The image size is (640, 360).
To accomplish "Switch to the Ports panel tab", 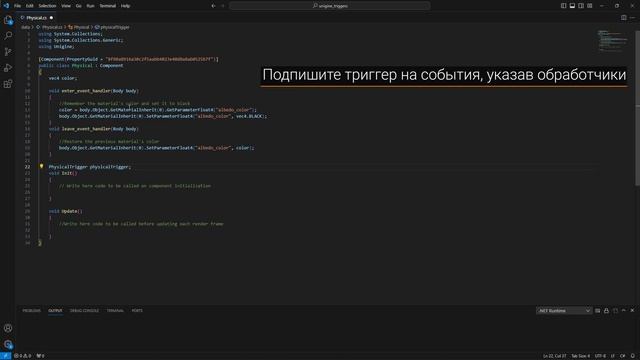I will click(137, 311).
